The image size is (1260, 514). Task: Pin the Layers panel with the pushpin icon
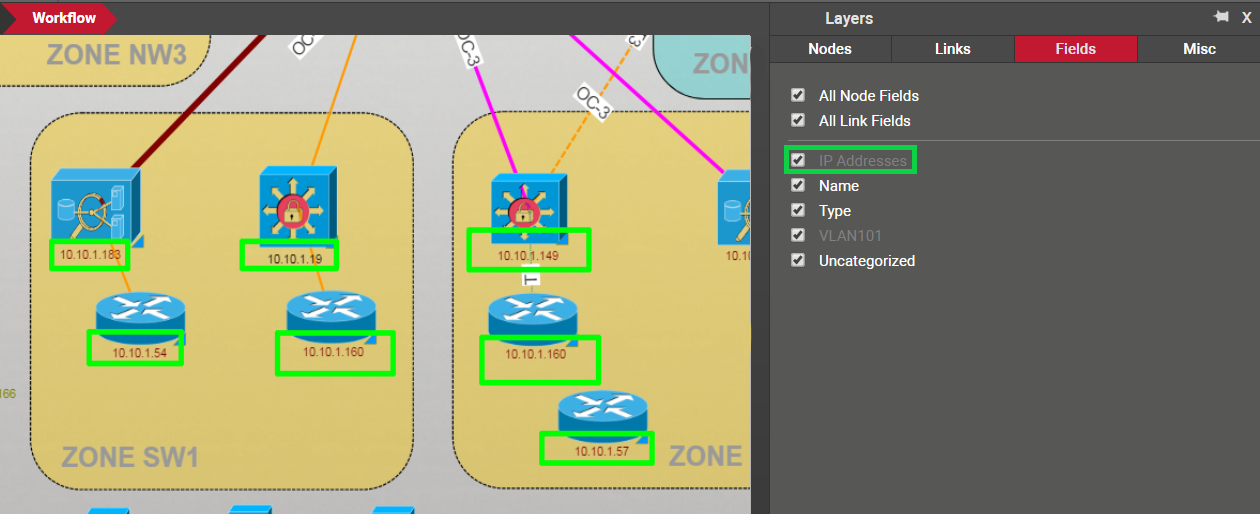[1221, 17]
